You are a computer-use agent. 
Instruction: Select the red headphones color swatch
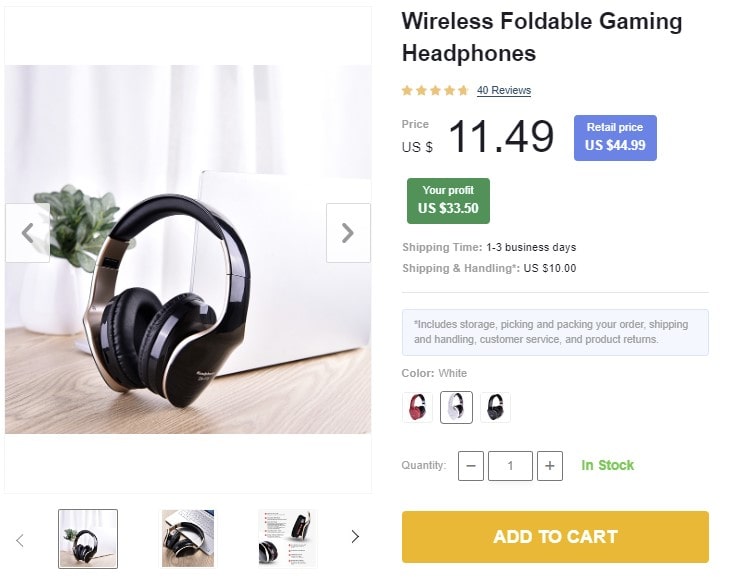(x=417, y=407)
